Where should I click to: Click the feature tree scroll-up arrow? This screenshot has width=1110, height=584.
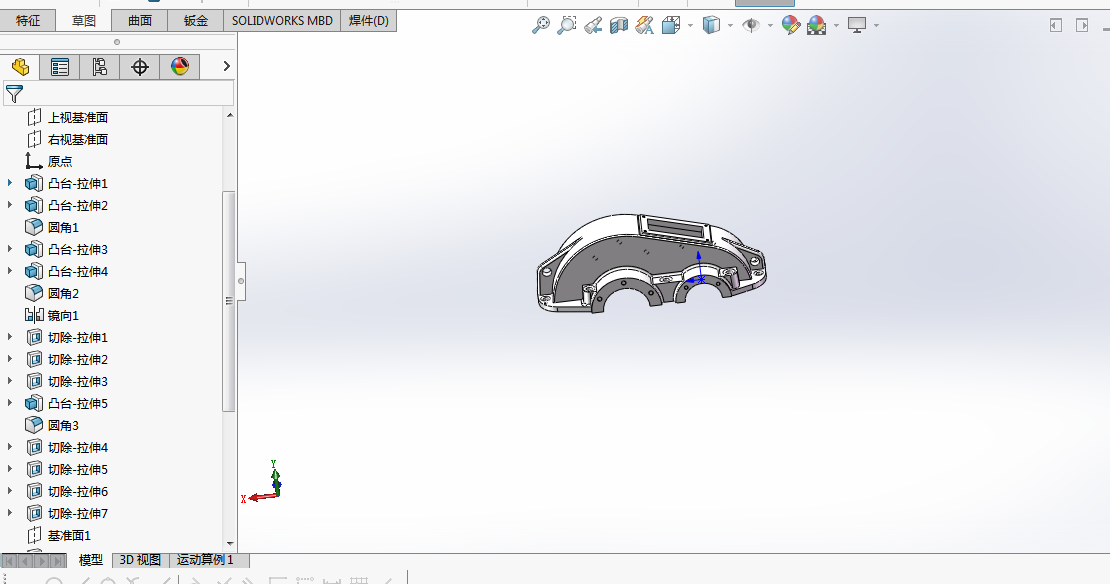tap(229, 115)
